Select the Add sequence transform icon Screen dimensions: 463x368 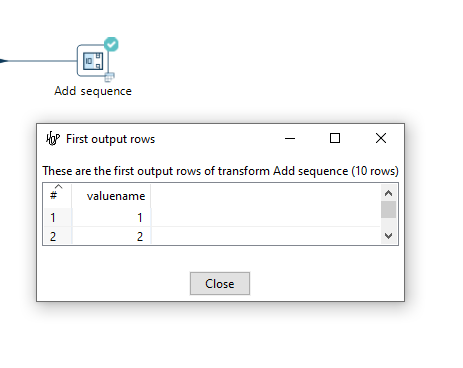[93, 61]
